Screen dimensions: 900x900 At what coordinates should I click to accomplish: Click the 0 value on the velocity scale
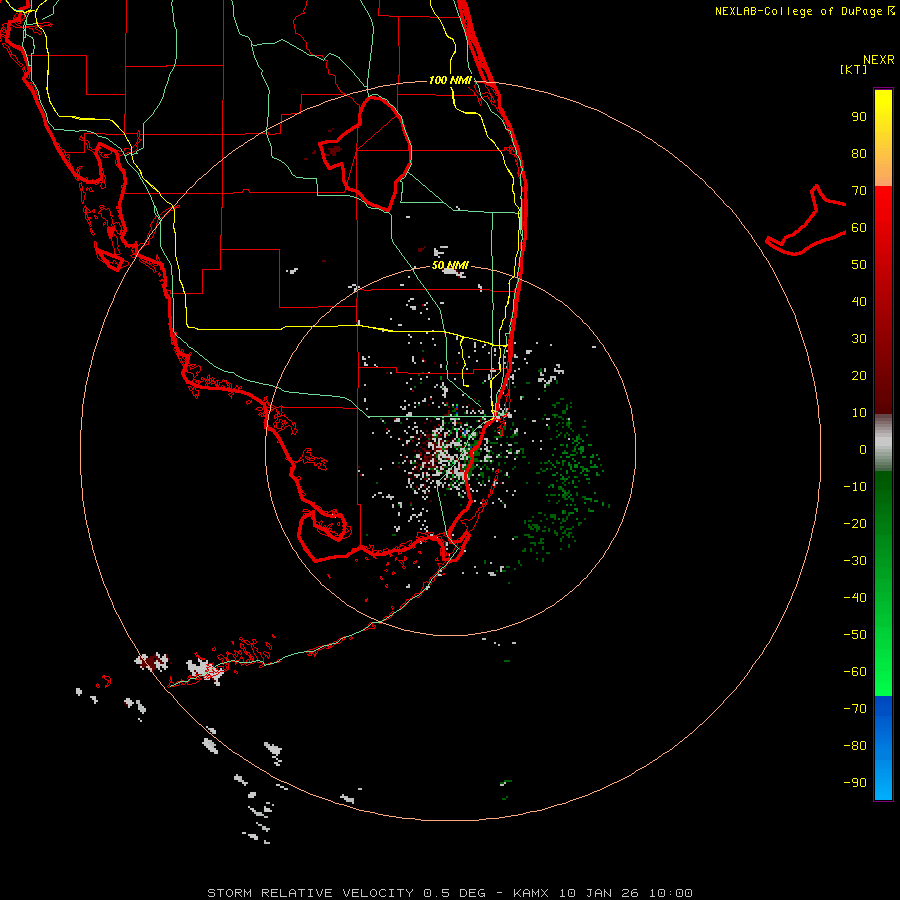(863, 449)
